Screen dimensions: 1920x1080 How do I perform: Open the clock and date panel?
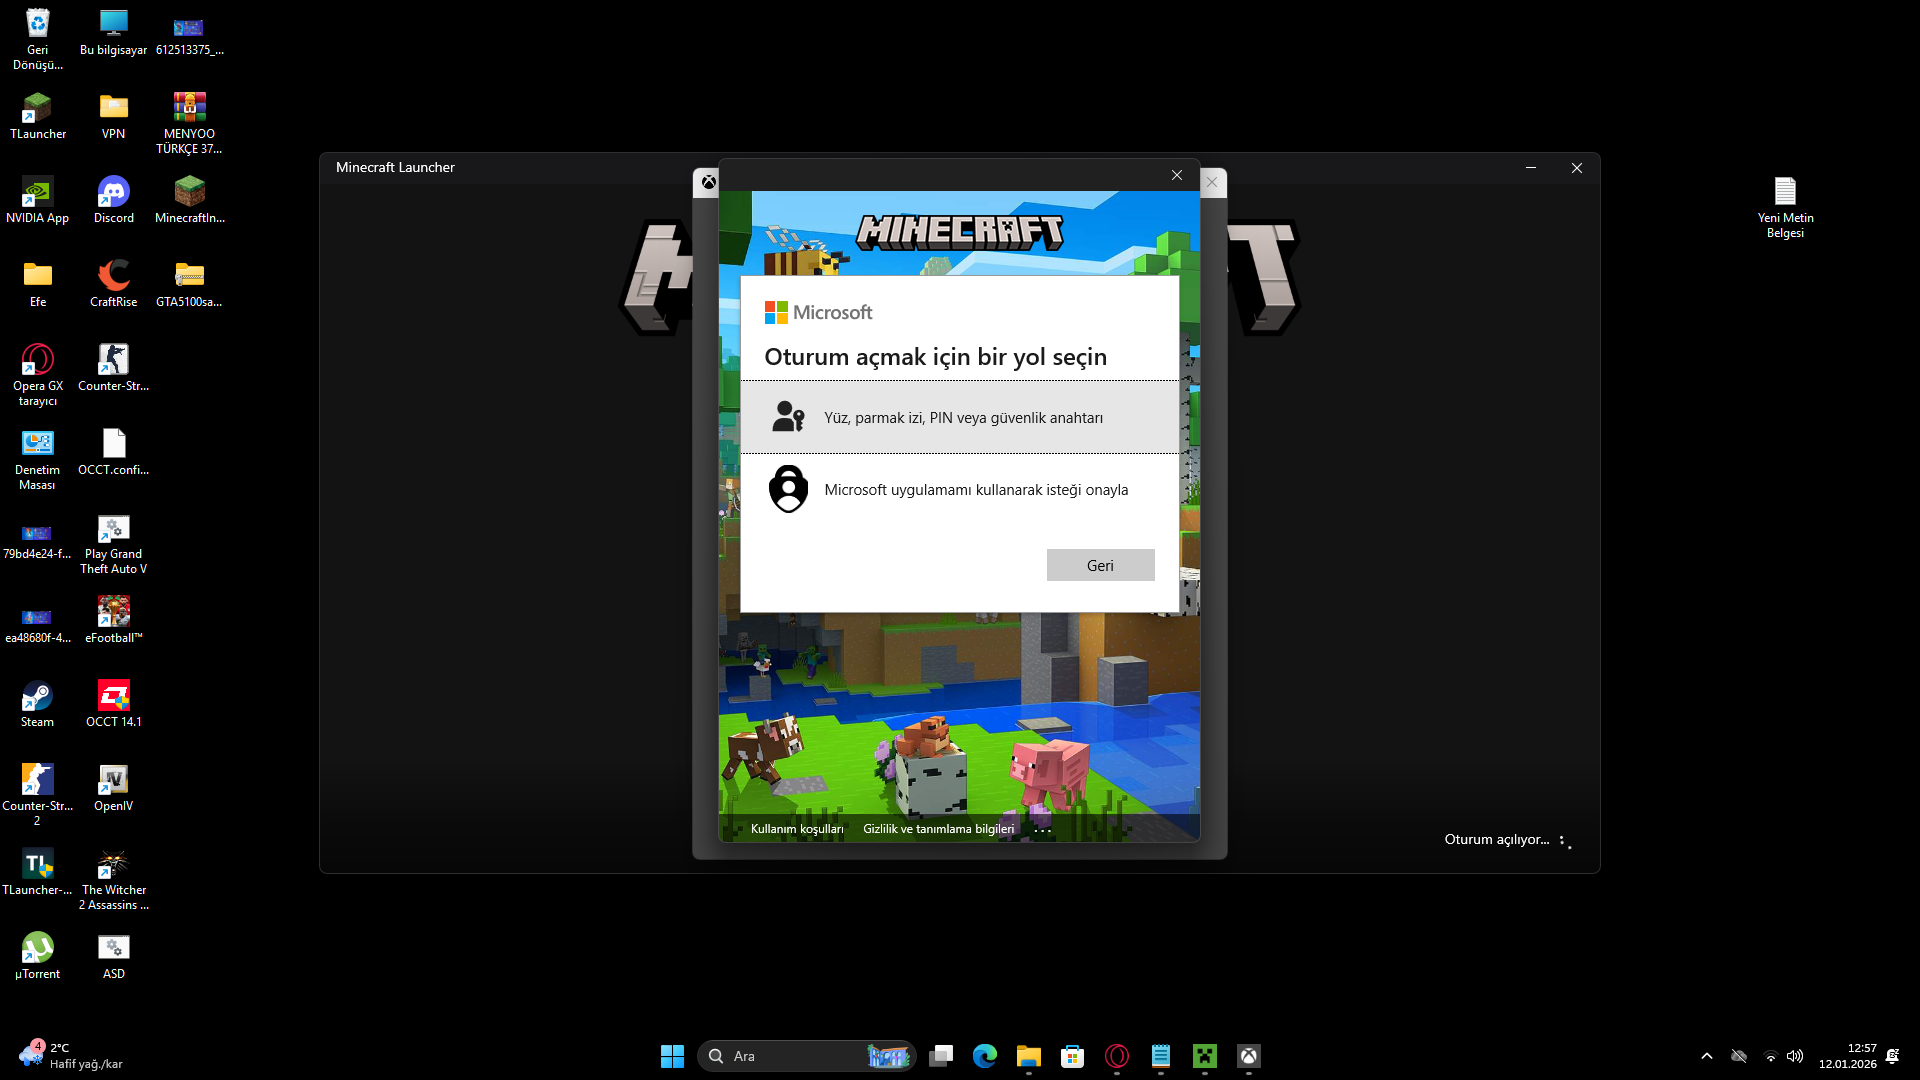[x=1848, y=1056]
